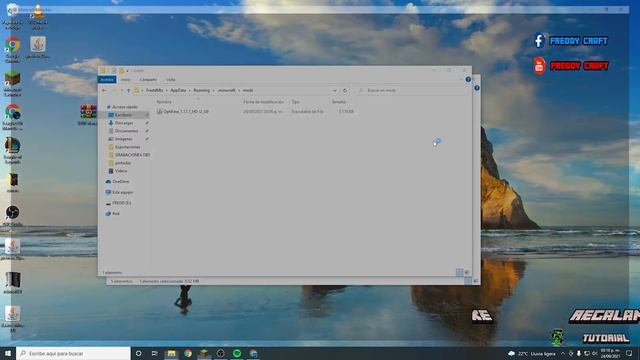
Task: Select Vídeos in navigation pane
Action: [x=120, y=171]
